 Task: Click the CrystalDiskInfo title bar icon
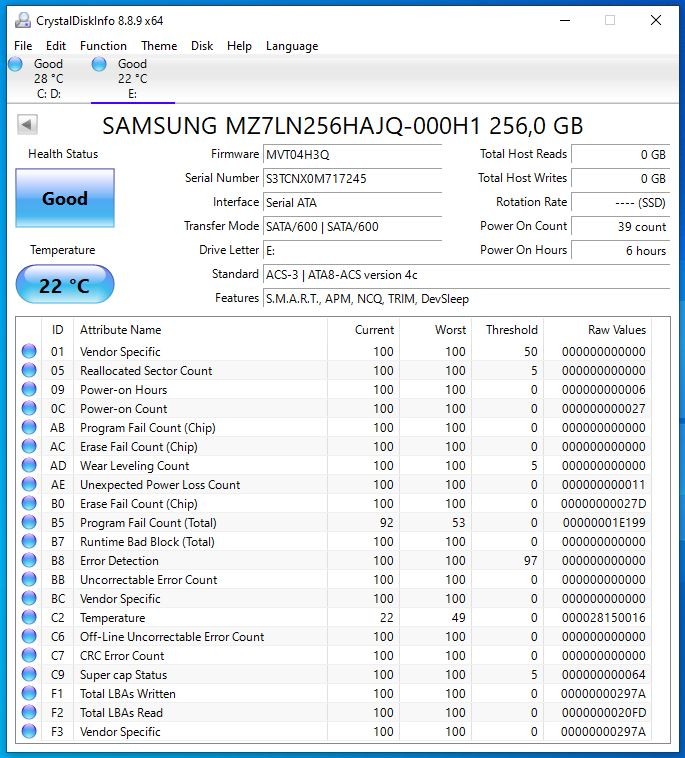pos(22,20)
